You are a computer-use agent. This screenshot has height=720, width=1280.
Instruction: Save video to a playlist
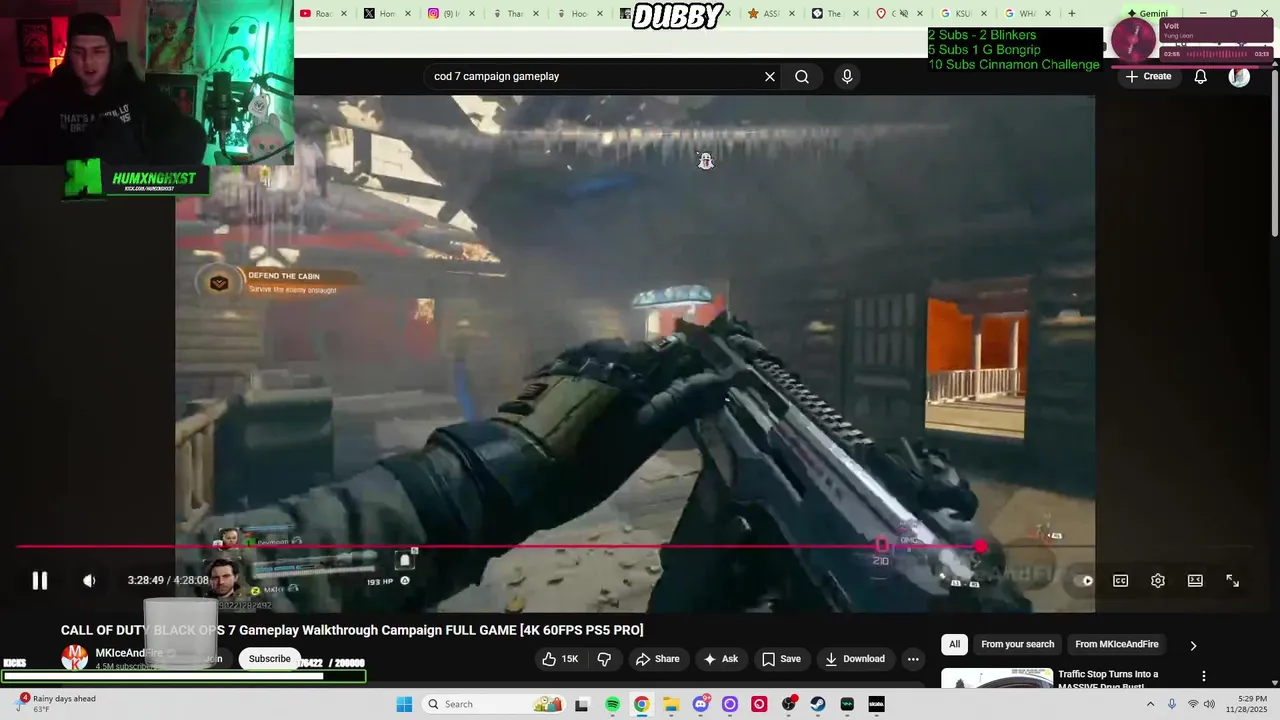click(781, 659)
